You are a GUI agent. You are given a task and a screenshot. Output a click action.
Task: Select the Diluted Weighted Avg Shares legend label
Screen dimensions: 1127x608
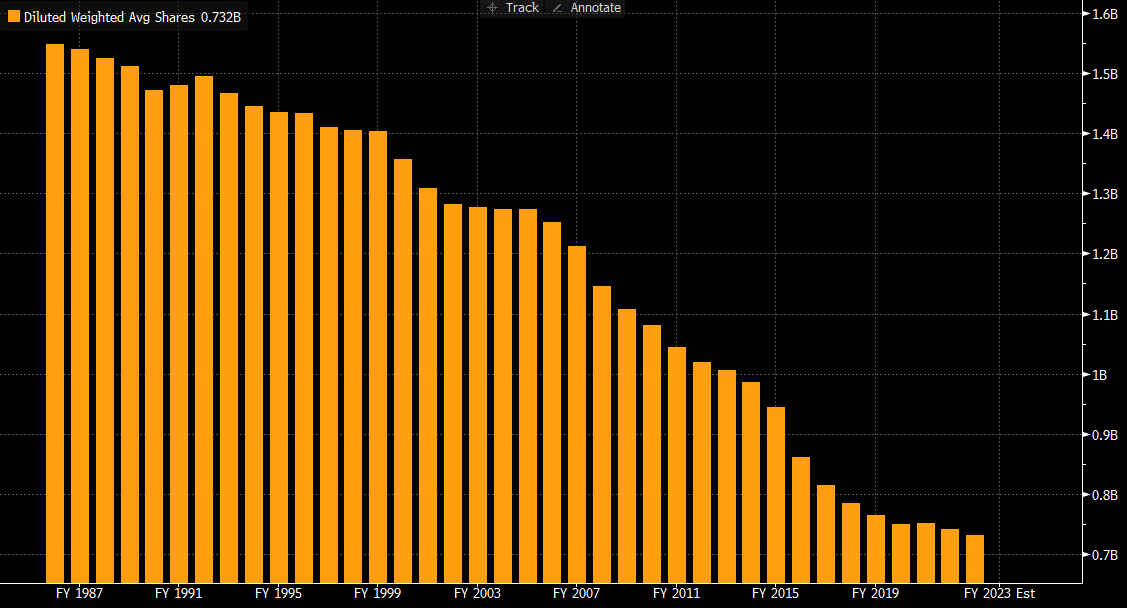point(132,17)
